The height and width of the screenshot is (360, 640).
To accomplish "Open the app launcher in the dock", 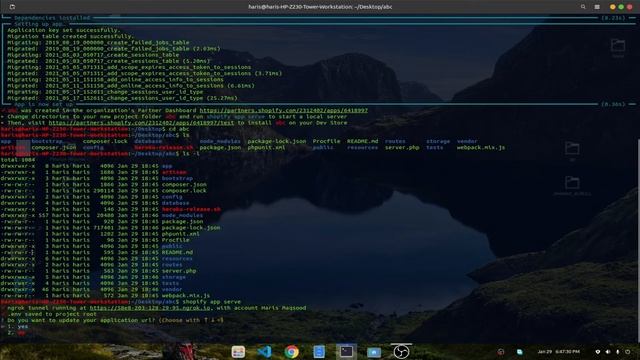I will 238,351.
